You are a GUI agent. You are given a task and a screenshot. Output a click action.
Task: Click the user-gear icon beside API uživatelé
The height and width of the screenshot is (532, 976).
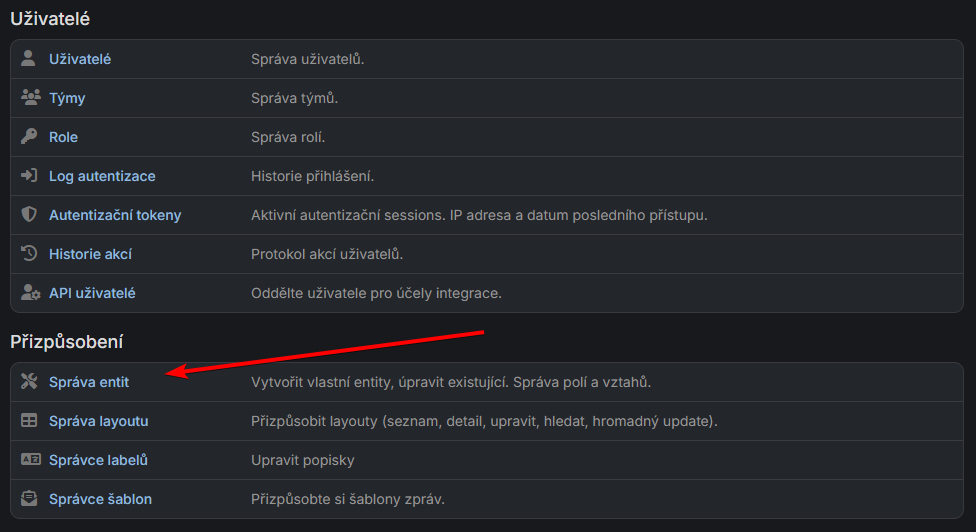(x=29, y=293)
